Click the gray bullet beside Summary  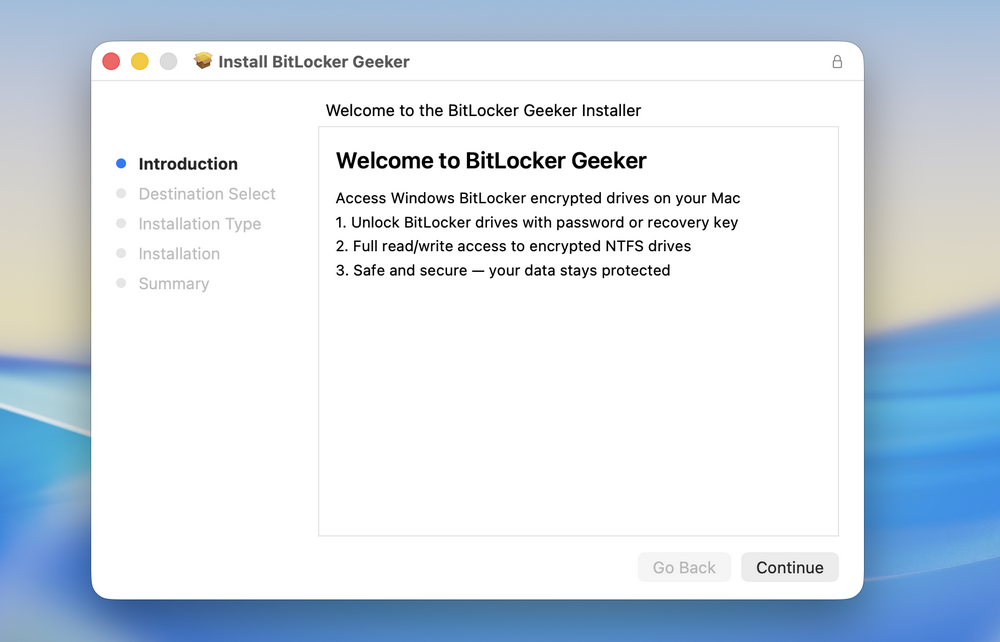(x=121, y=283)
